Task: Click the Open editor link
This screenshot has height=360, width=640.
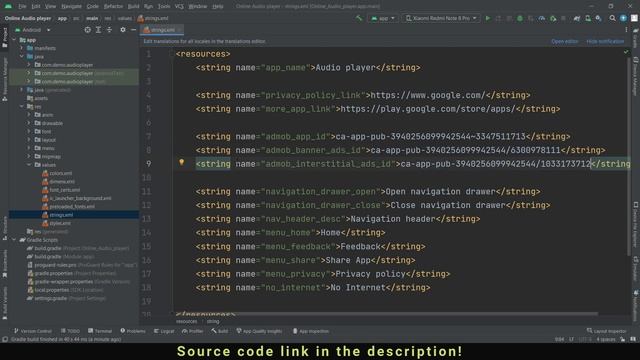Action: 564,41
